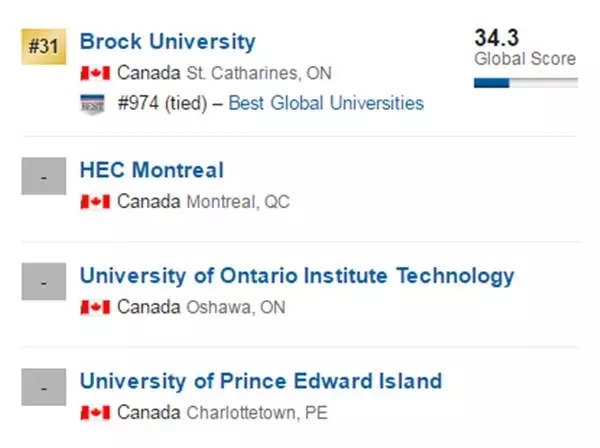Click the 34.3 global score number
The height and width of the screenshot is (448, 600).
pyautogui.click(x=497, y=38)
